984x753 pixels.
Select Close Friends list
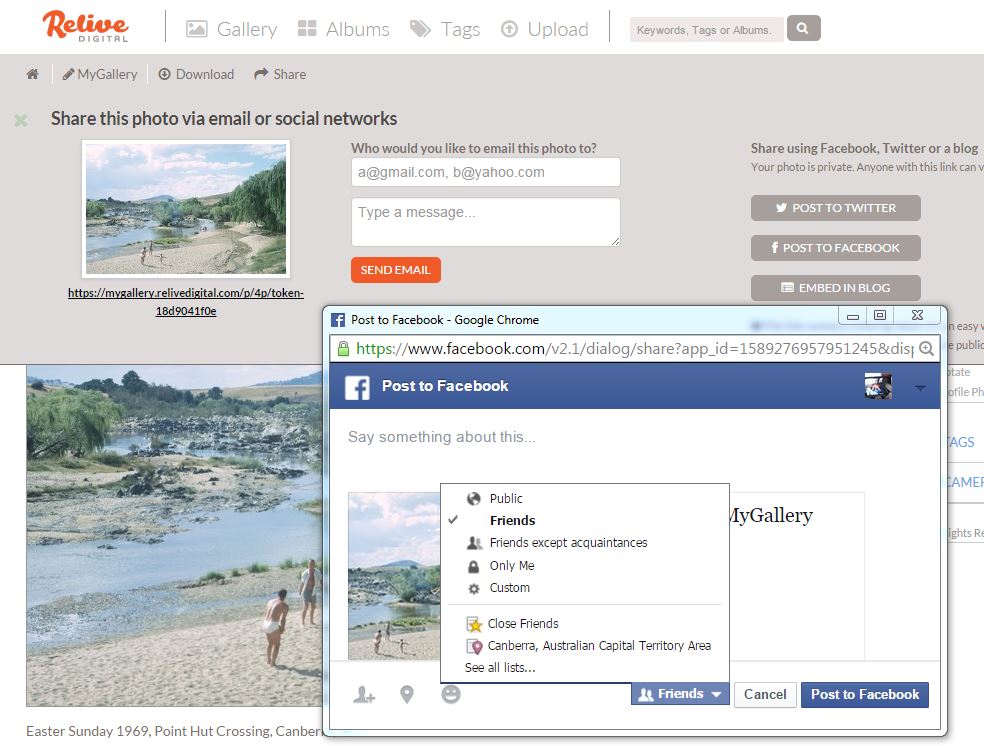523,623
